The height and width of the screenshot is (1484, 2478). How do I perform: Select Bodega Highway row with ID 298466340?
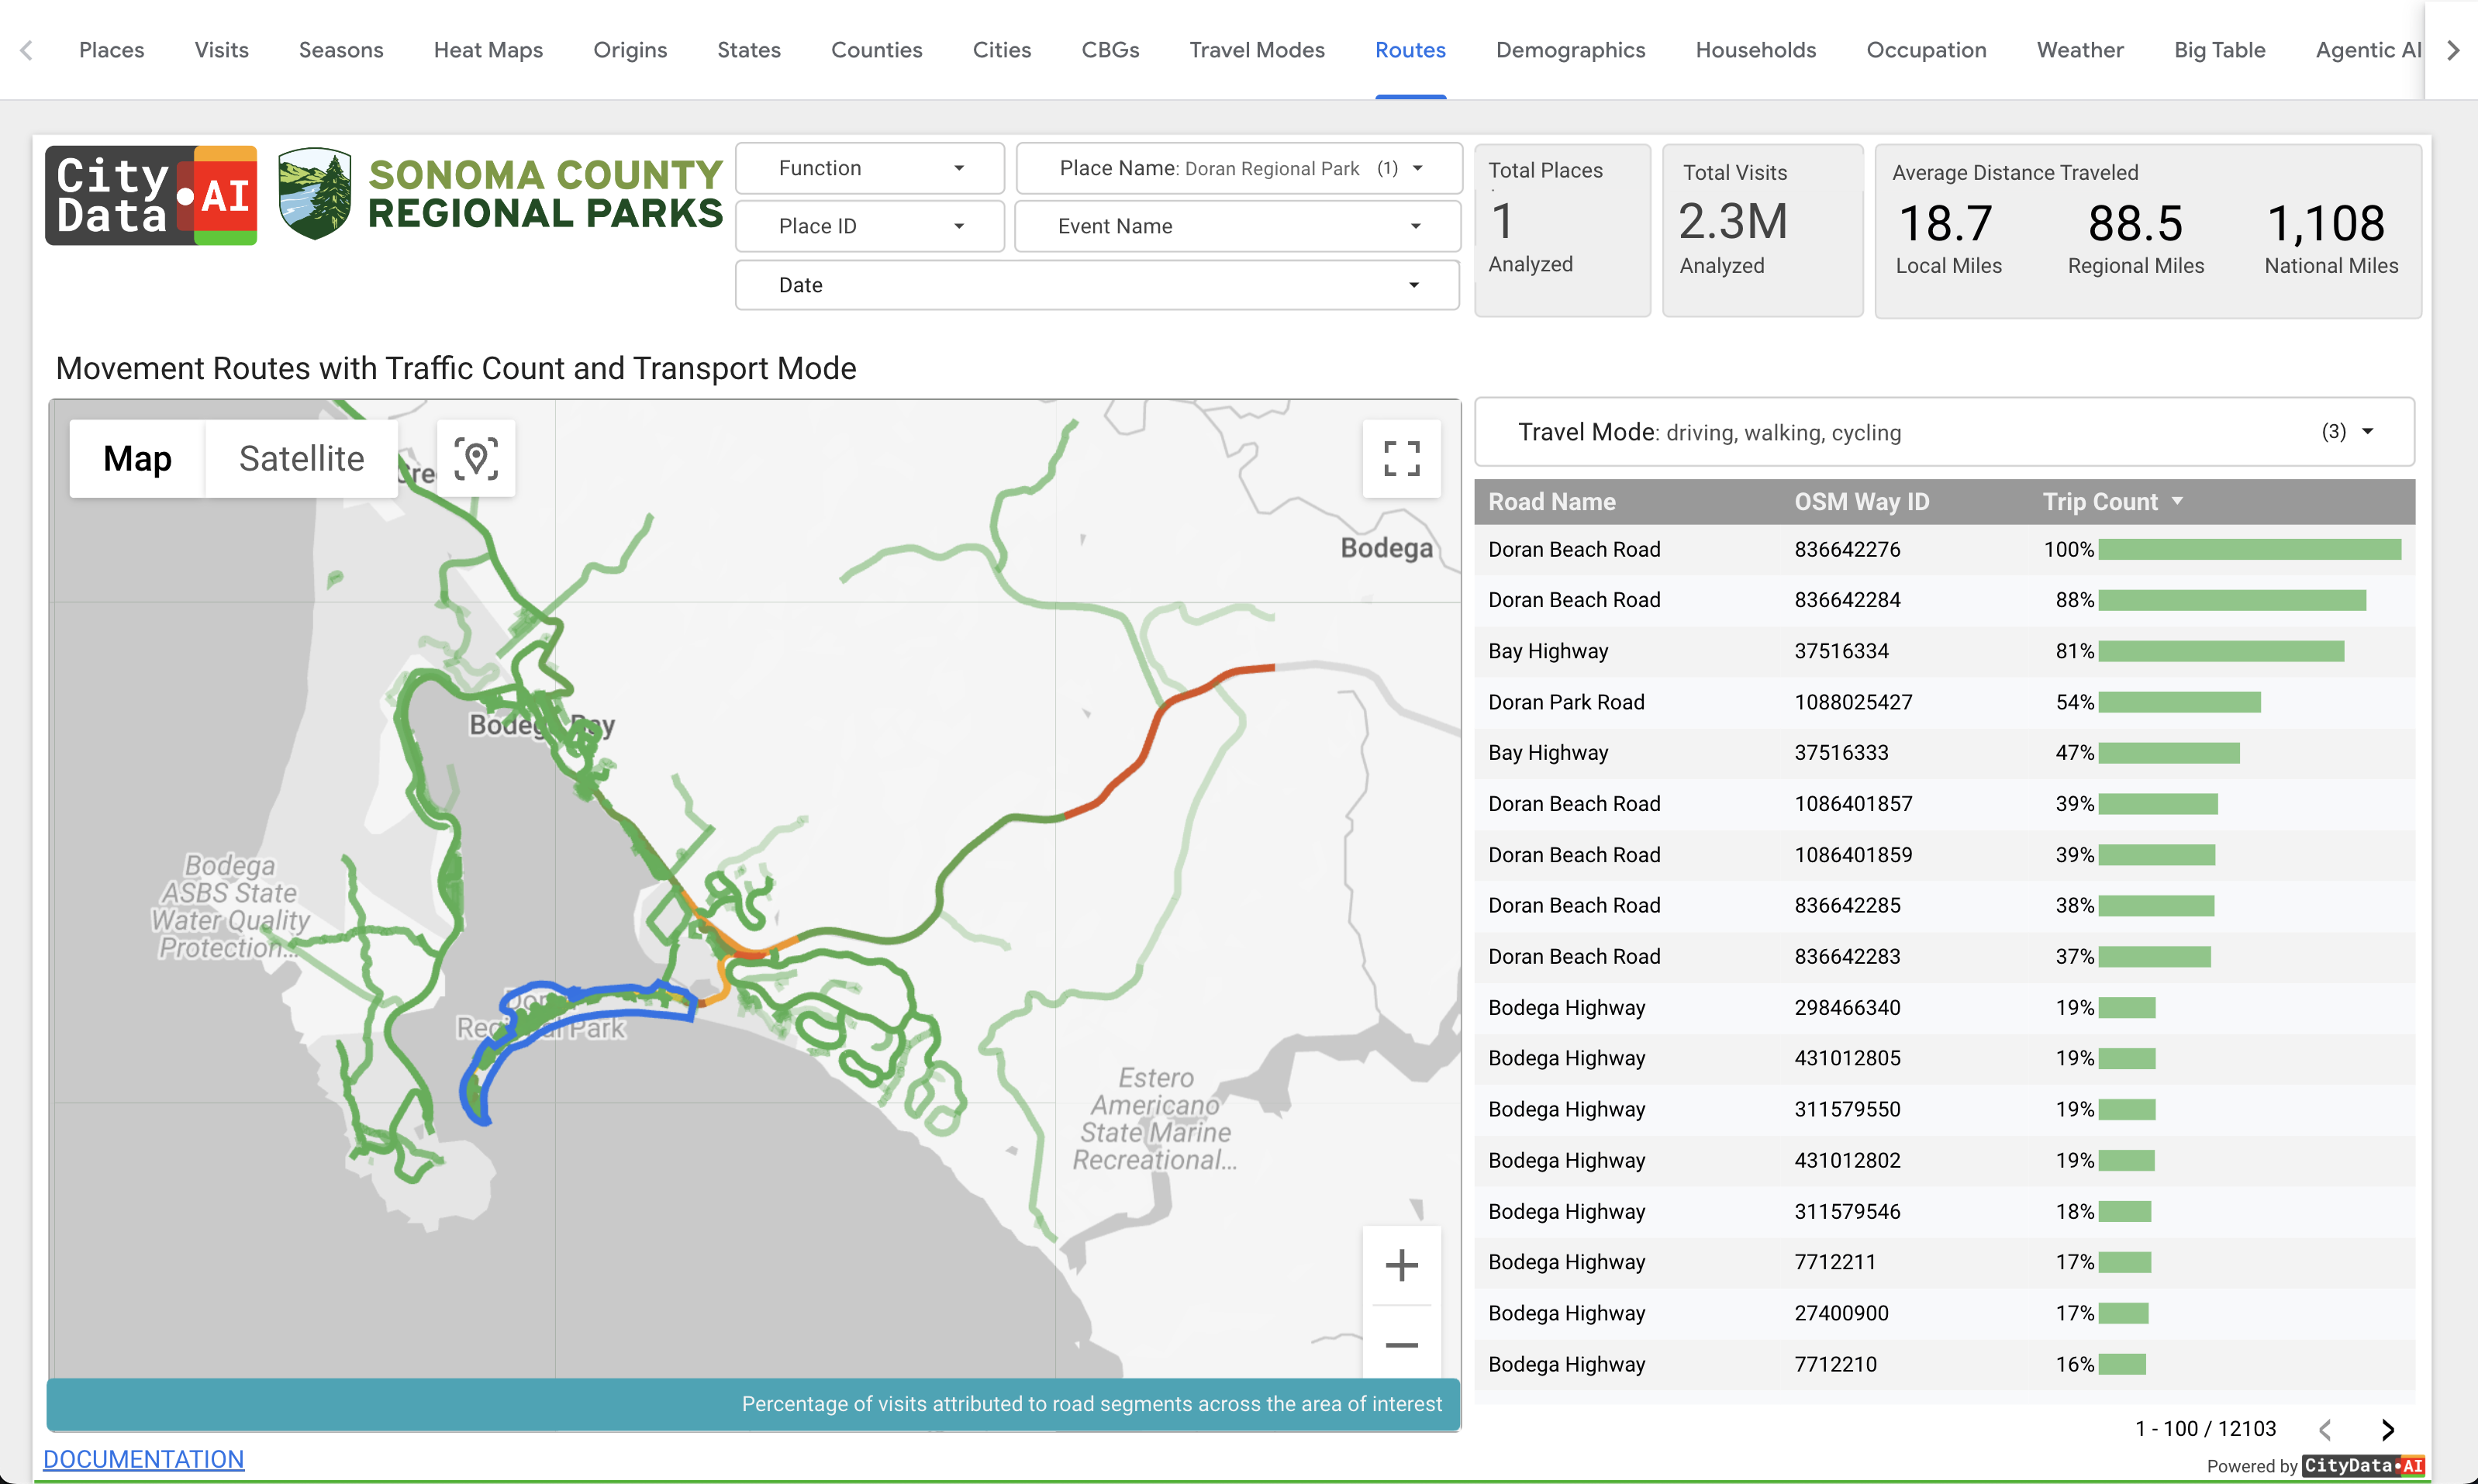pyautogui.click(x=1944, y=1008)
